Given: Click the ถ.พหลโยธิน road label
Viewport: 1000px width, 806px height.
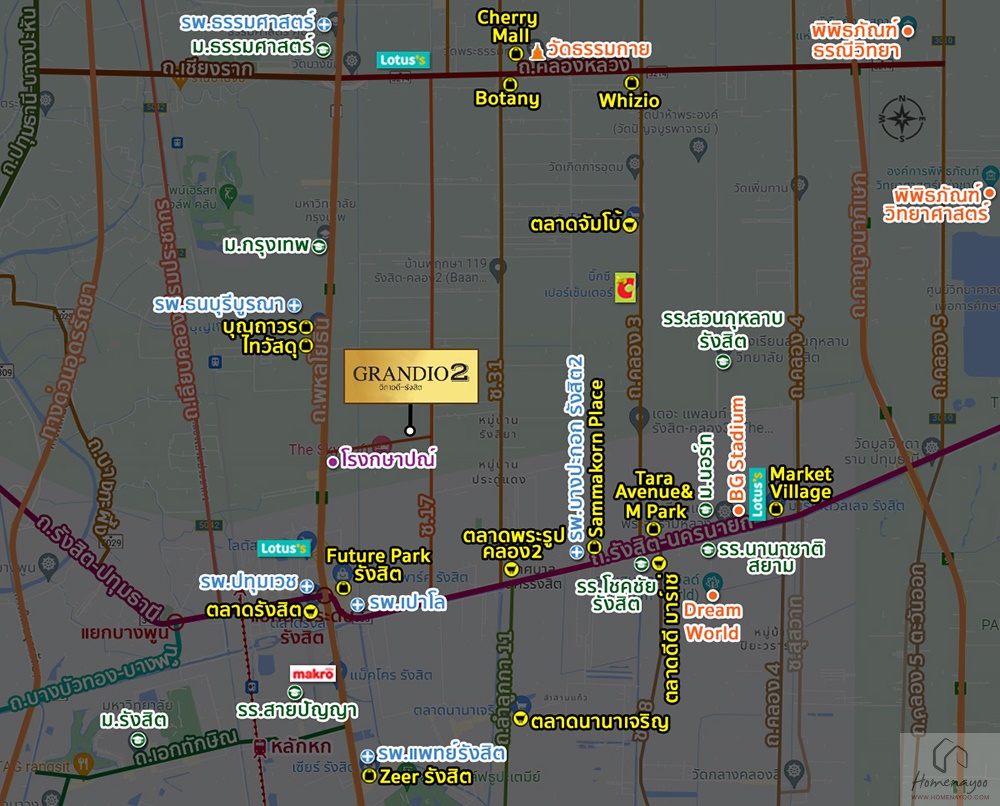Looking at the screenshot, I should point(321,369).
